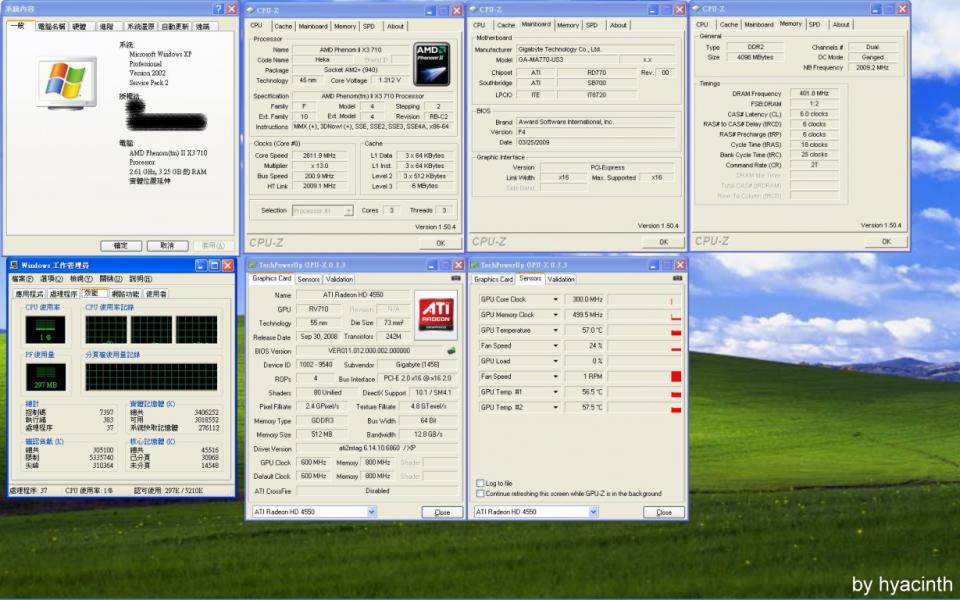Open the SPD tab in the CPU-Z Memory window
Image resolution: width=960 pixels, height=600 pixels.
[x=814, y=25]
